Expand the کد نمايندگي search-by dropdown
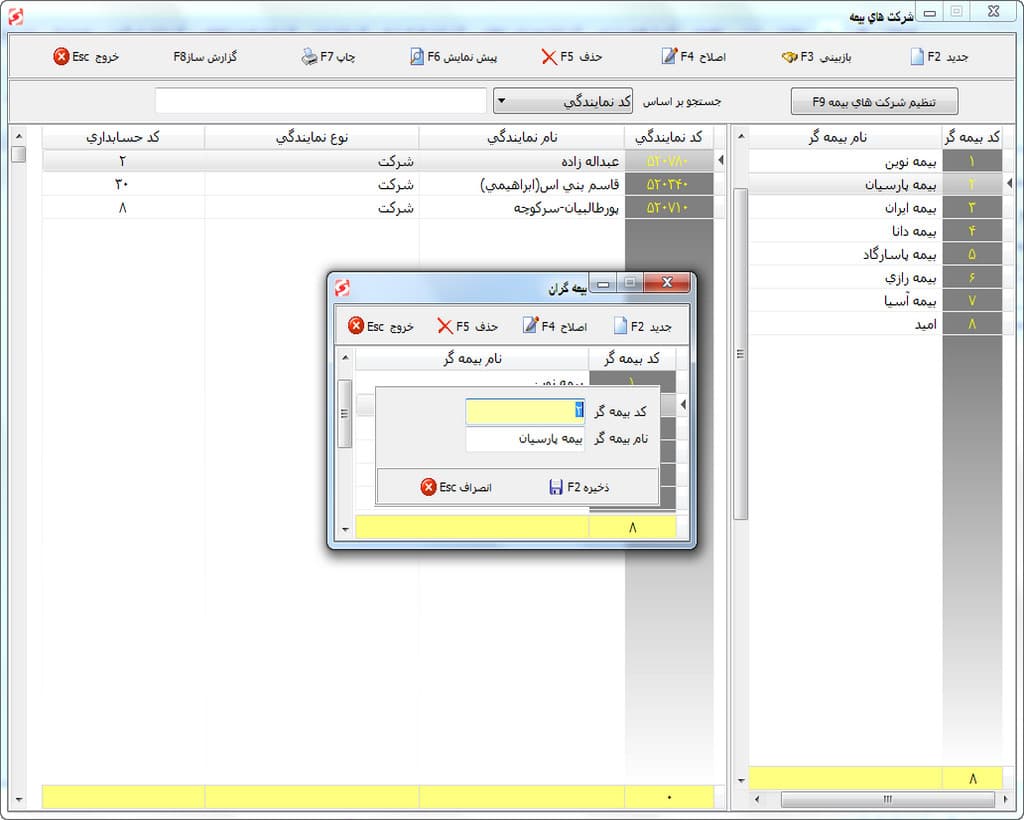The width and height of the screenshot is (1024, 820). click(500, 101)
